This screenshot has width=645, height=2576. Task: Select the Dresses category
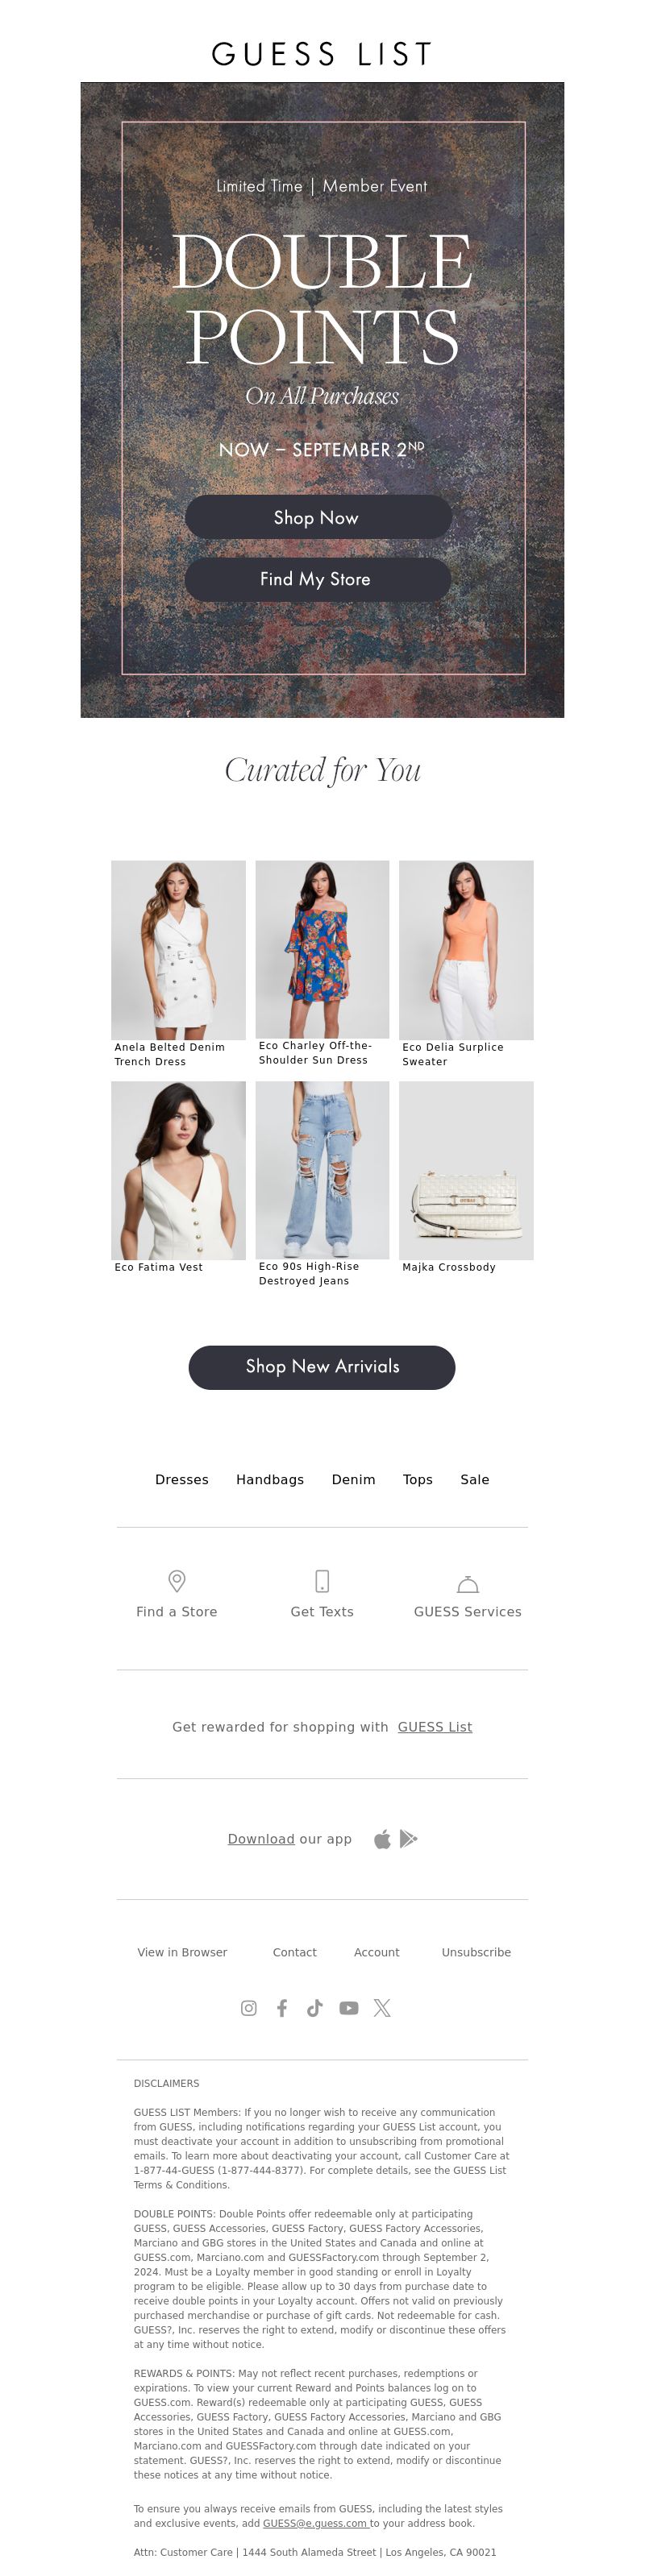[x=182, y=1479]
